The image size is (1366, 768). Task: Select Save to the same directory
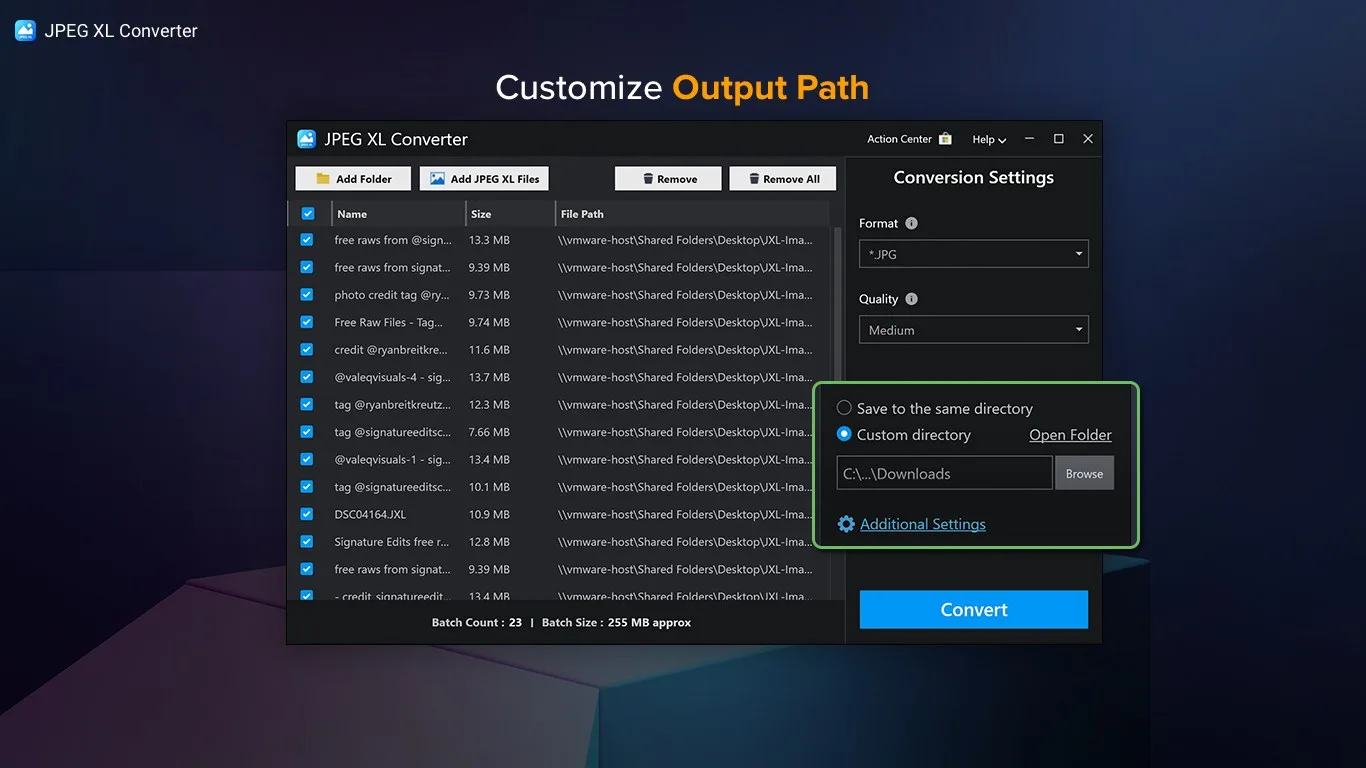point(844,408)
